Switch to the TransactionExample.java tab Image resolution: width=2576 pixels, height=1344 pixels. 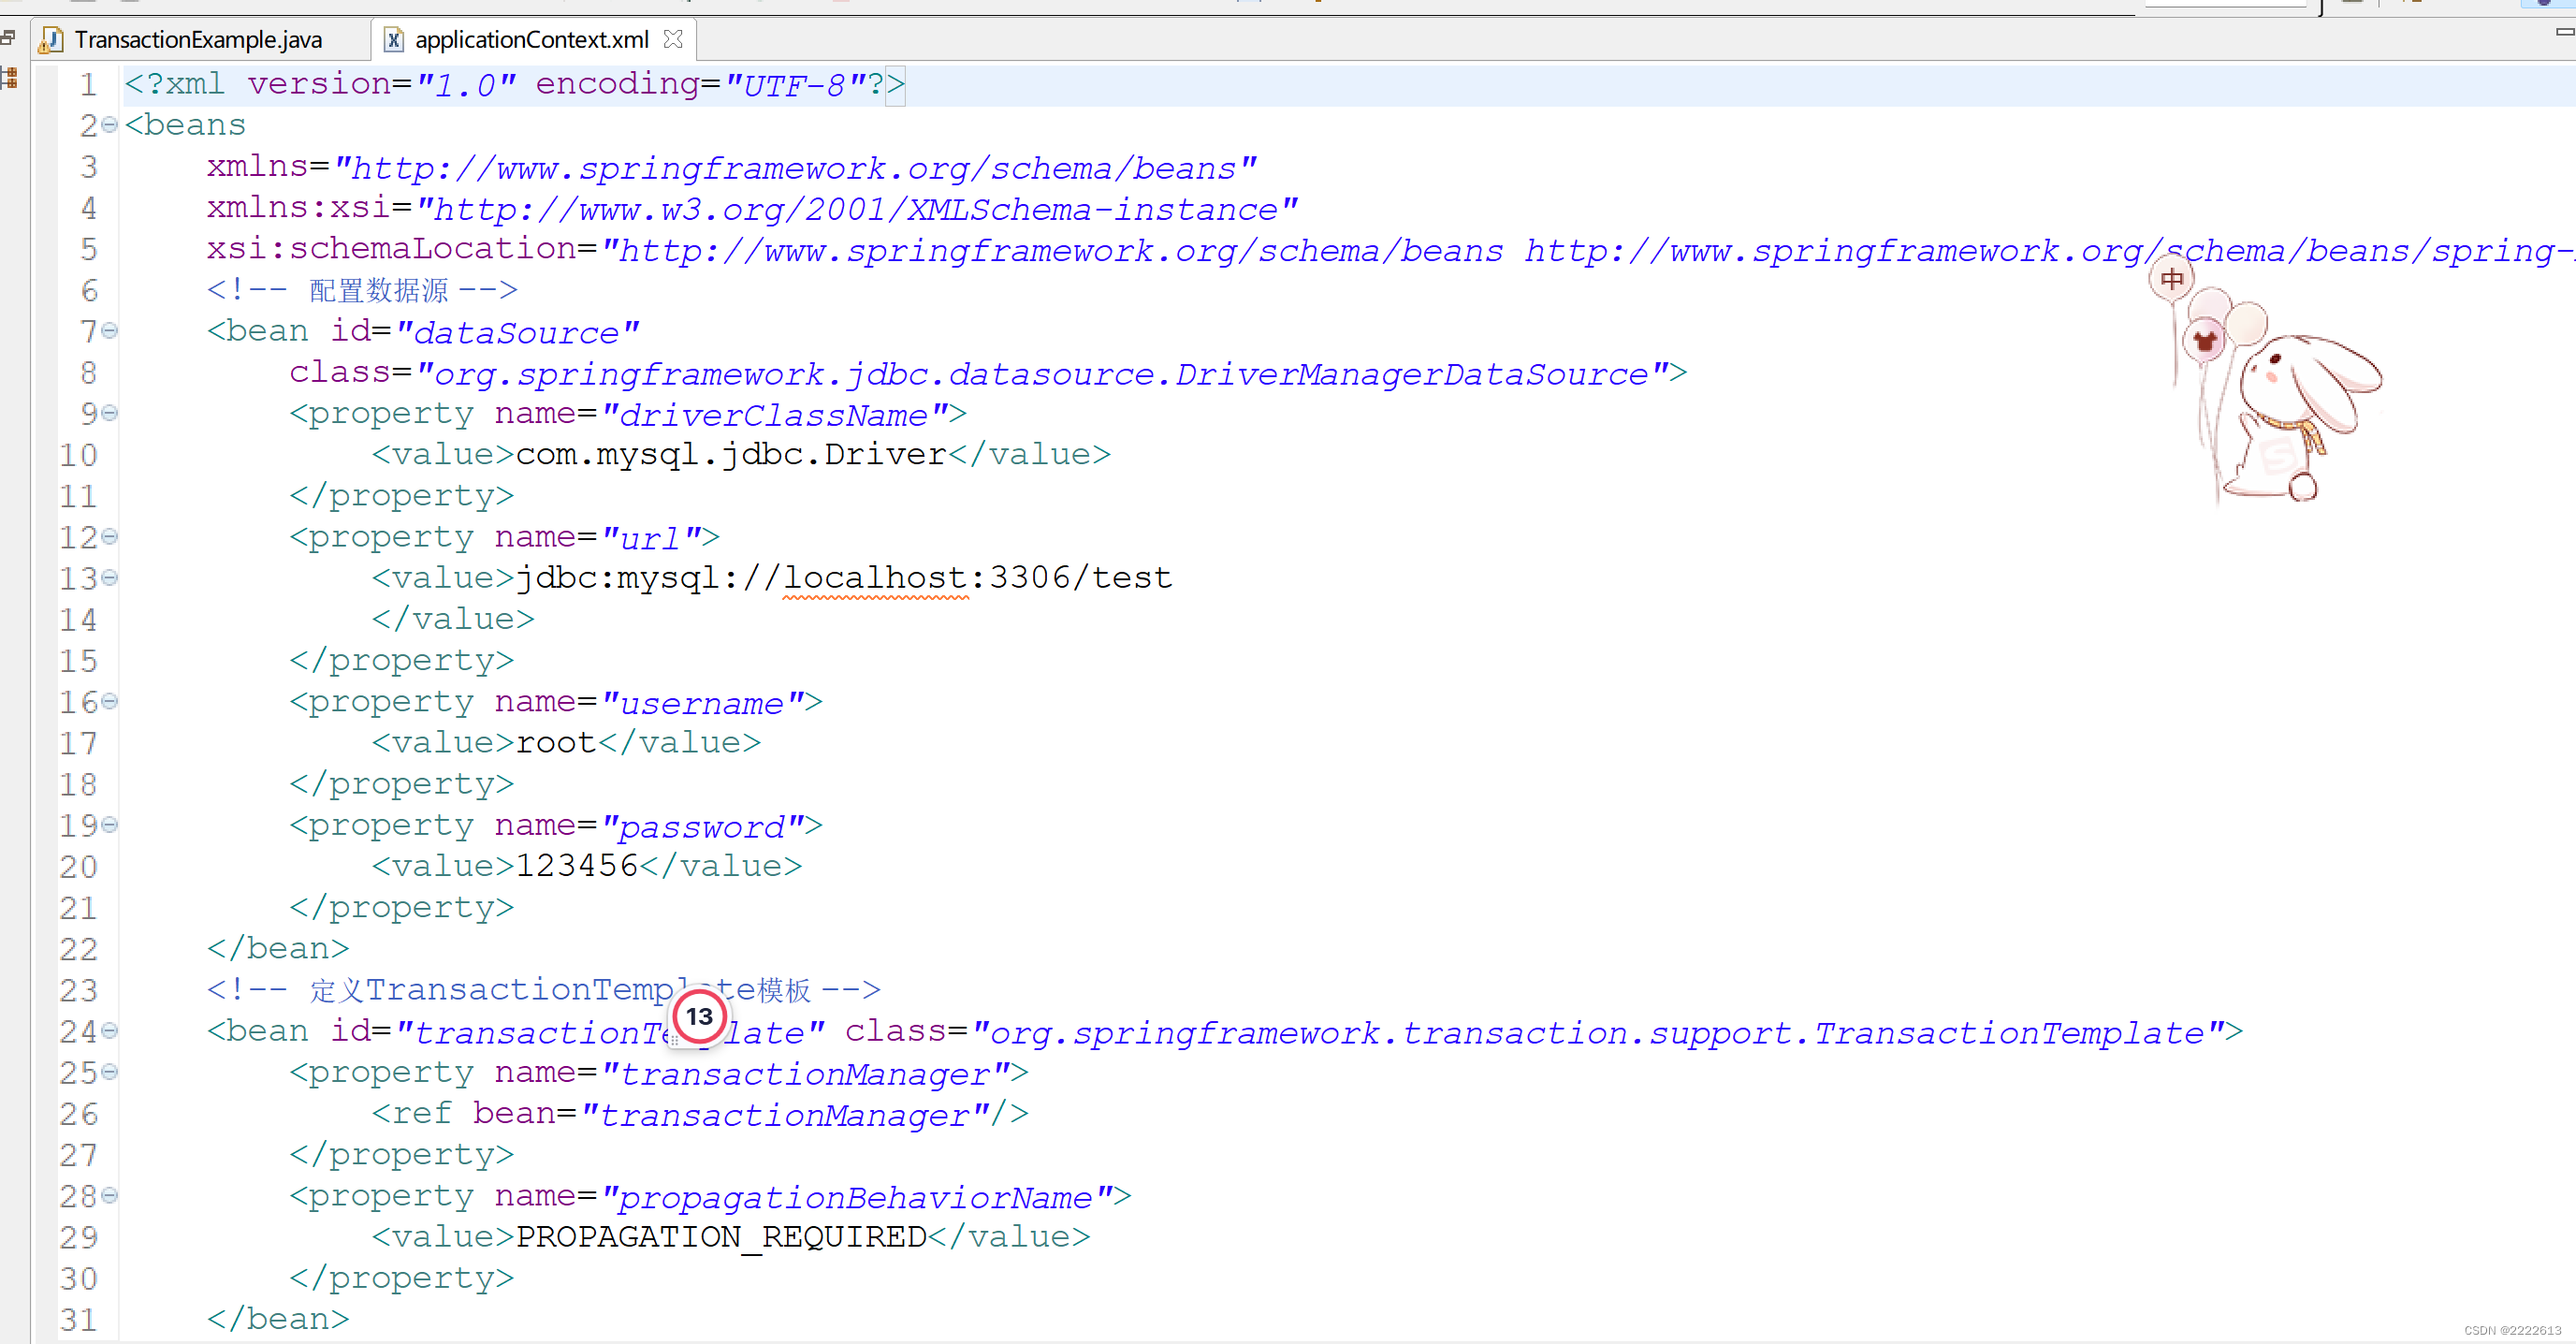pos(197,40)
